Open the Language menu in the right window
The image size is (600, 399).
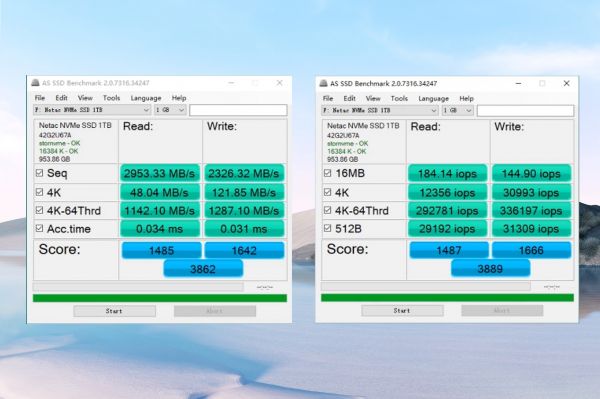[x=433, y=98]
